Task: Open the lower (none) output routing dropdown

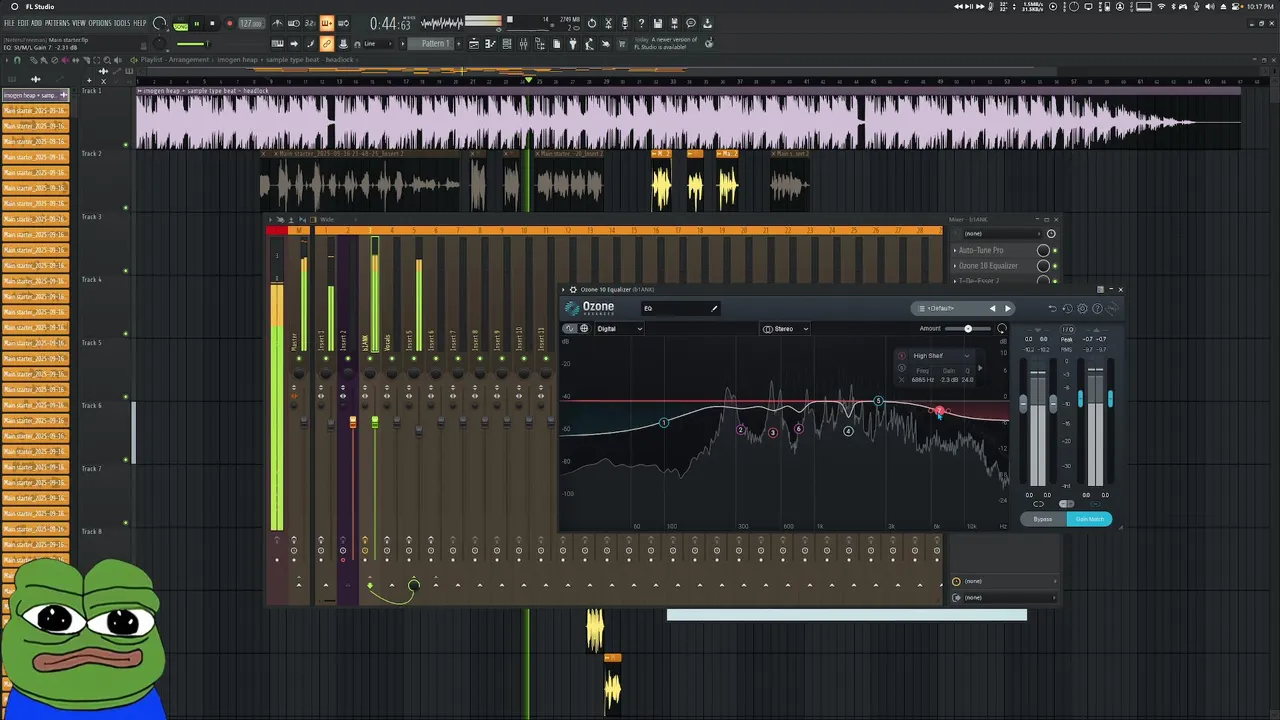Action: [x=1003, y=597]
